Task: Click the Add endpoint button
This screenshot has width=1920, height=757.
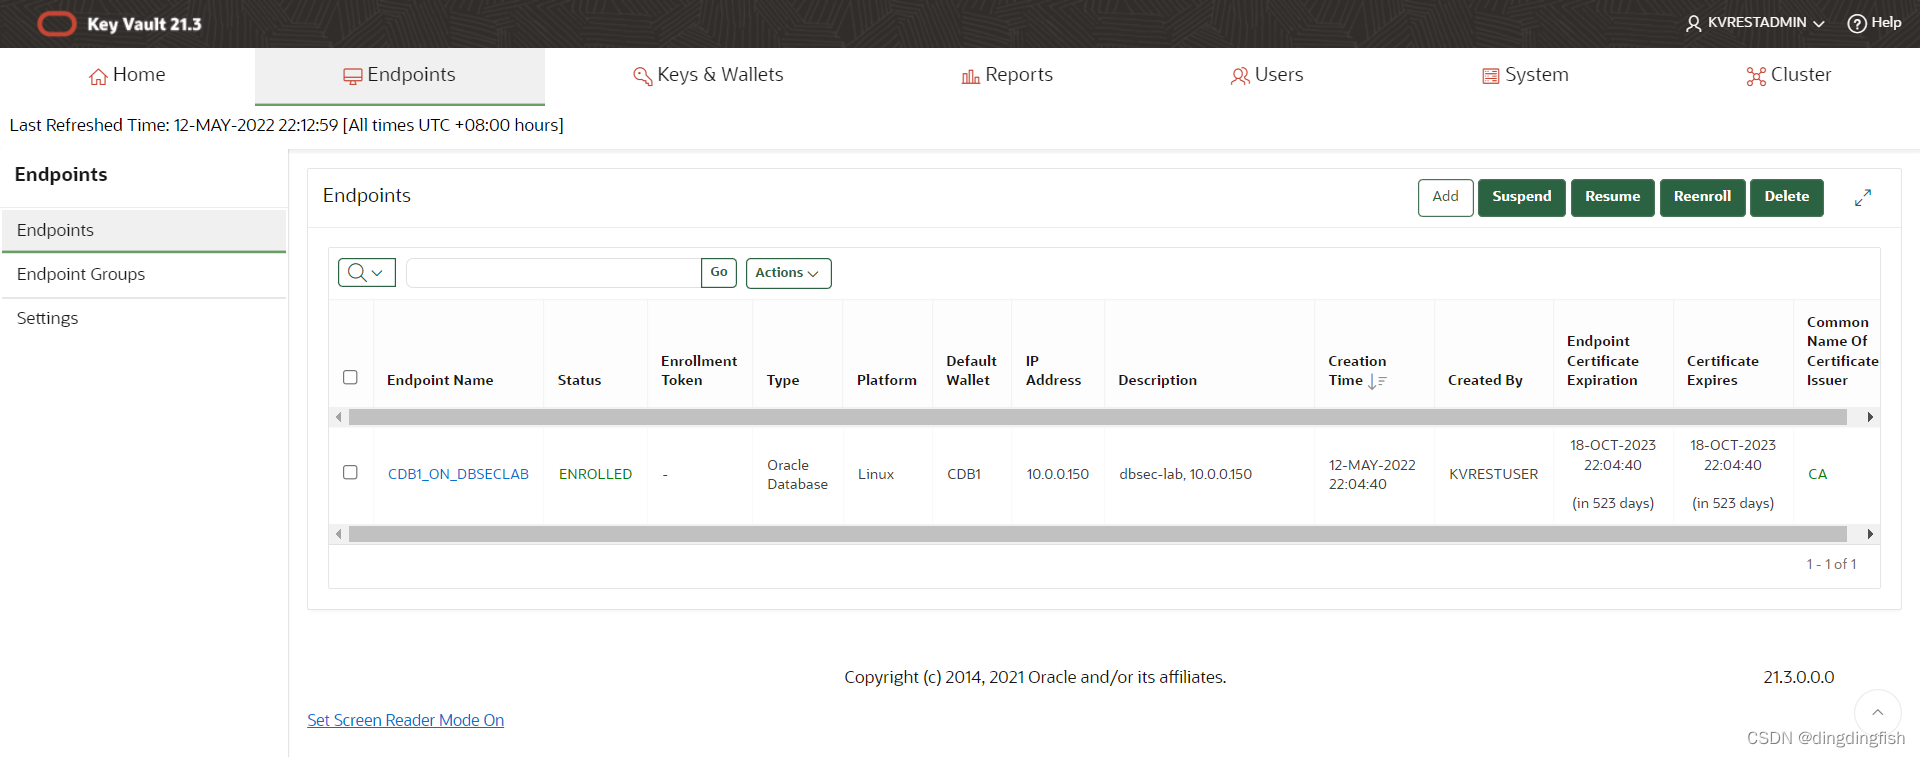Action: point(1445,197)
